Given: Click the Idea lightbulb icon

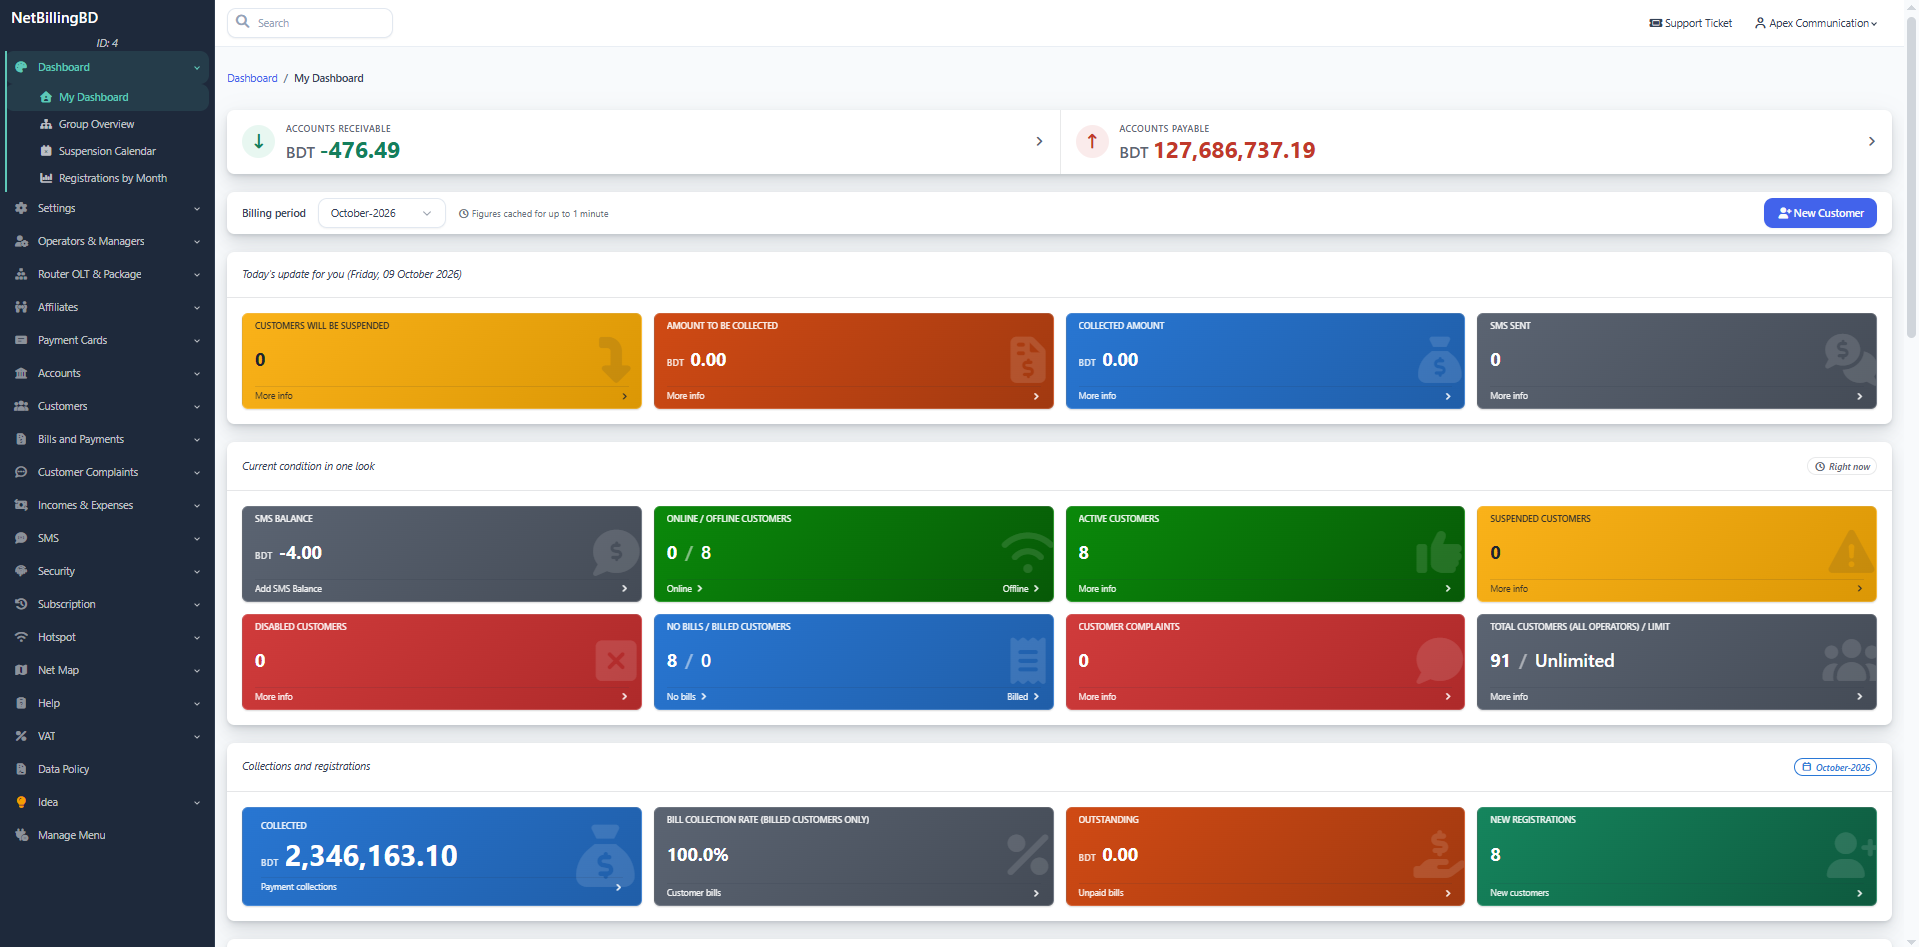Looking at the screenshot, I should [21, 802].
